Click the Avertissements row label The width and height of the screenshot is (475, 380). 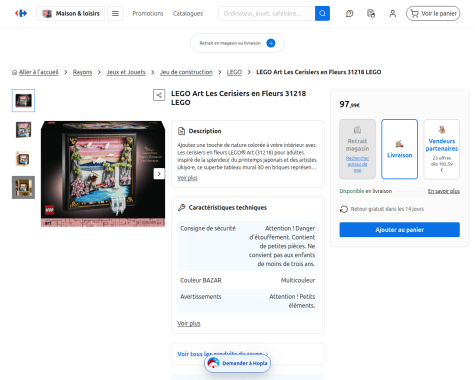(x=201, y=297)
